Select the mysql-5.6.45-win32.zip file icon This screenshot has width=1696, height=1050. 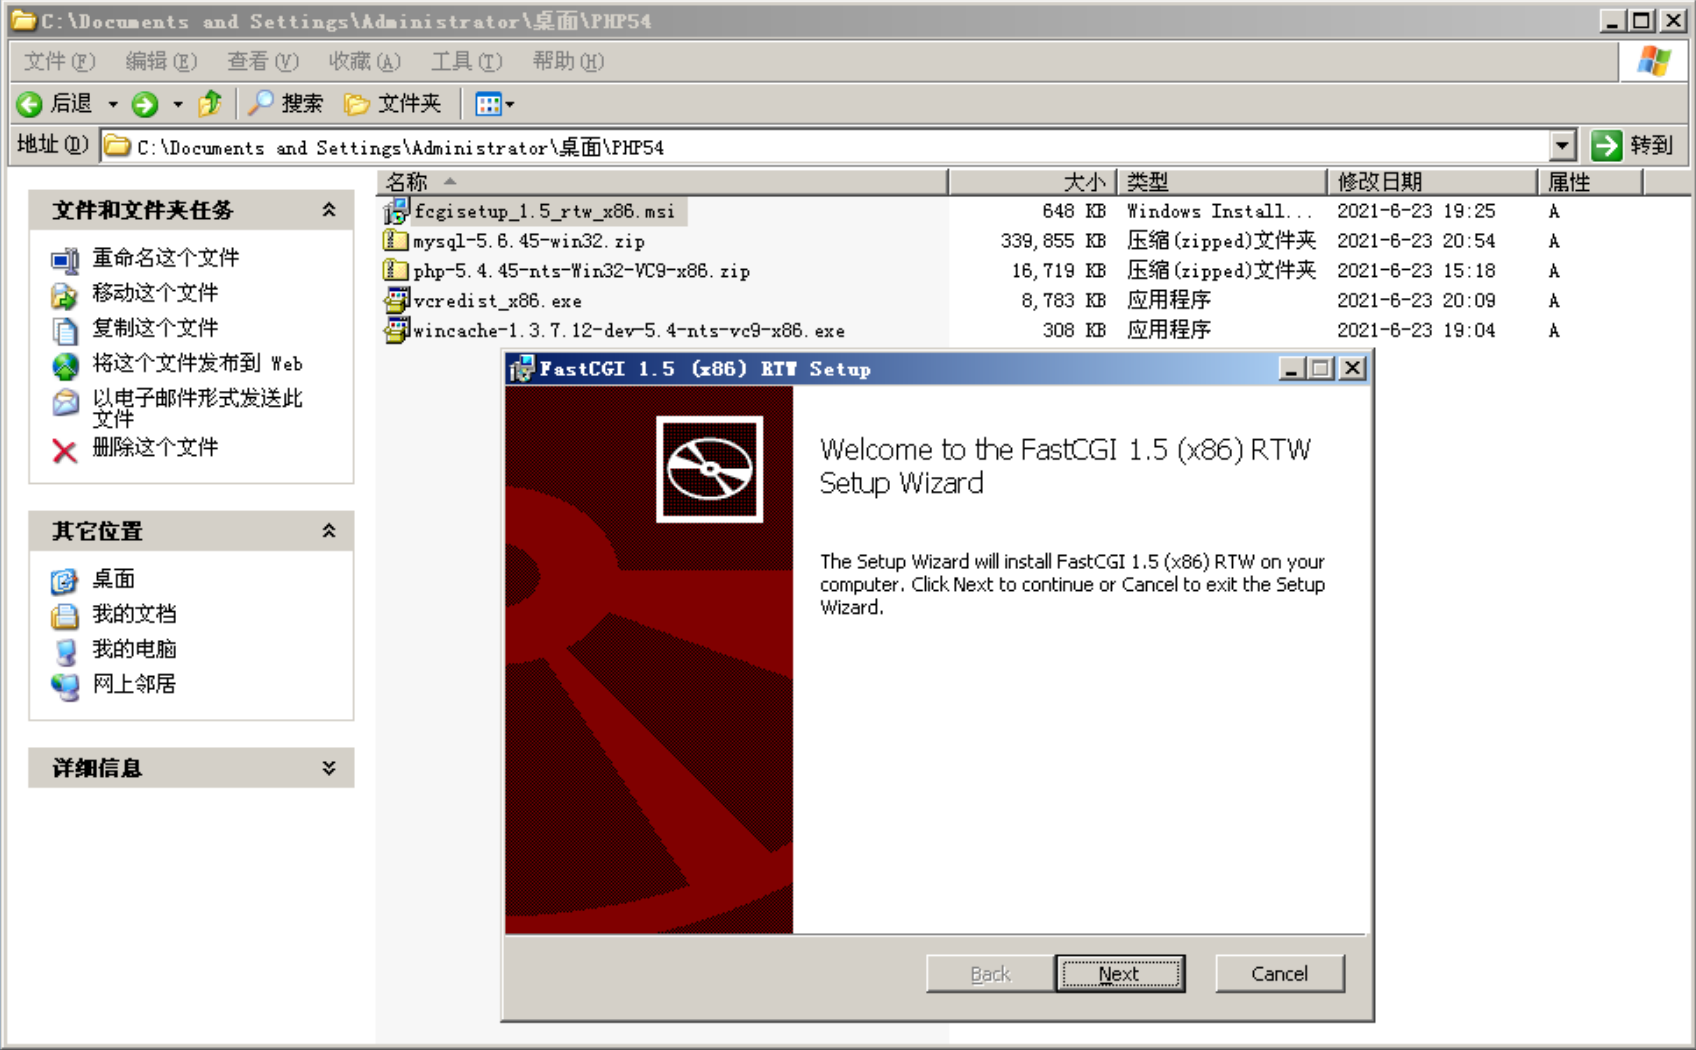[396, 241]
